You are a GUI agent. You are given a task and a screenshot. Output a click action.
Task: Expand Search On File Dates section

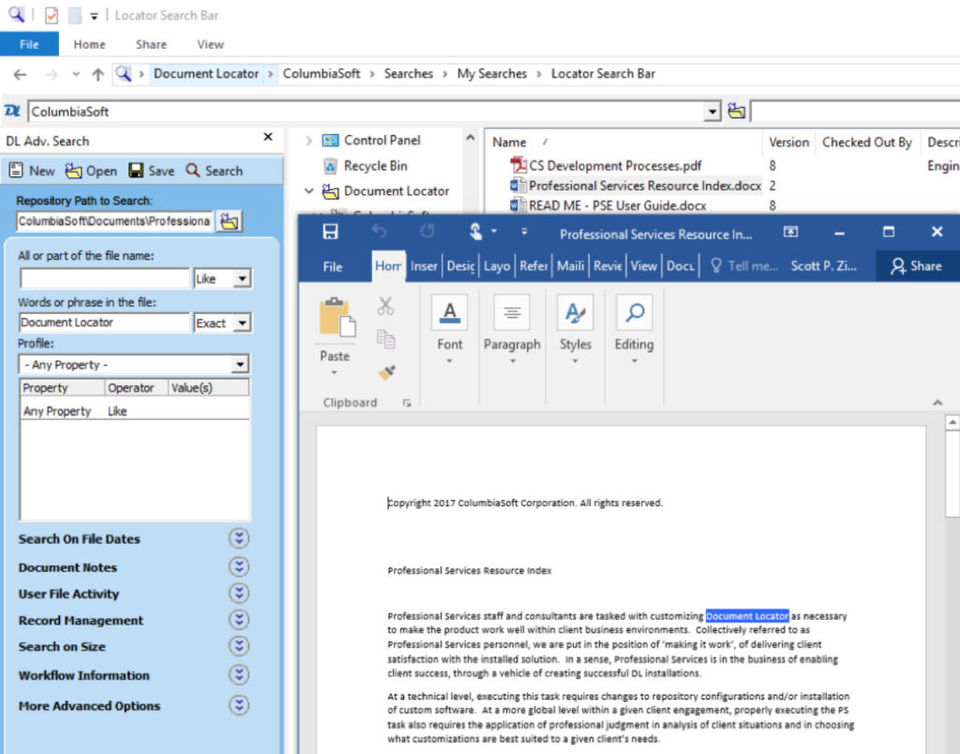coord(239,538)
